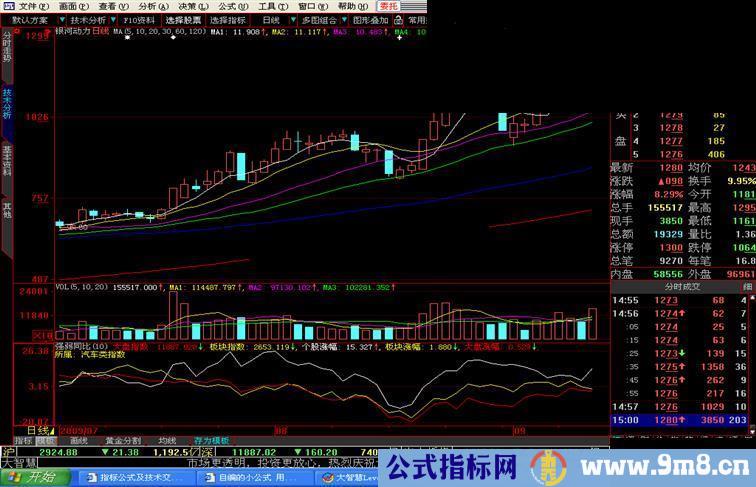Select the 基本资料 sidebar tab

point(7,160)
